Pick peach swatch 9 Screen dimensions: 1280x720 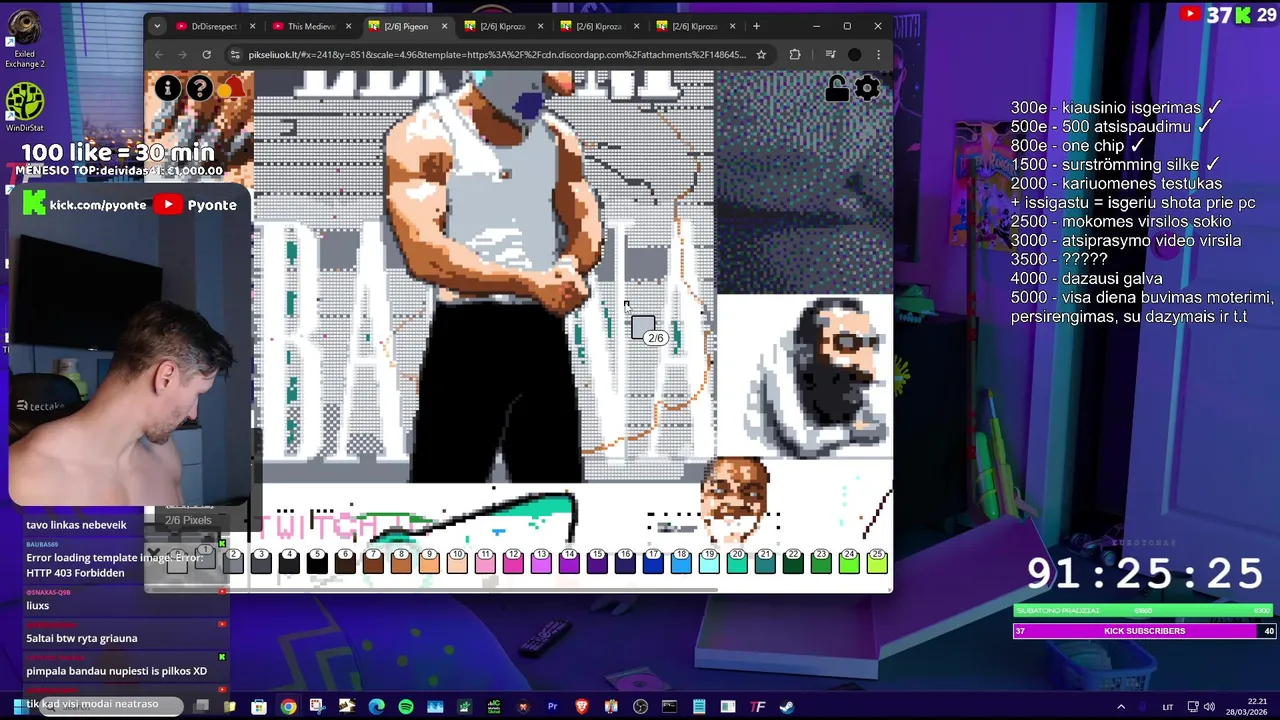tap(429, 561)
